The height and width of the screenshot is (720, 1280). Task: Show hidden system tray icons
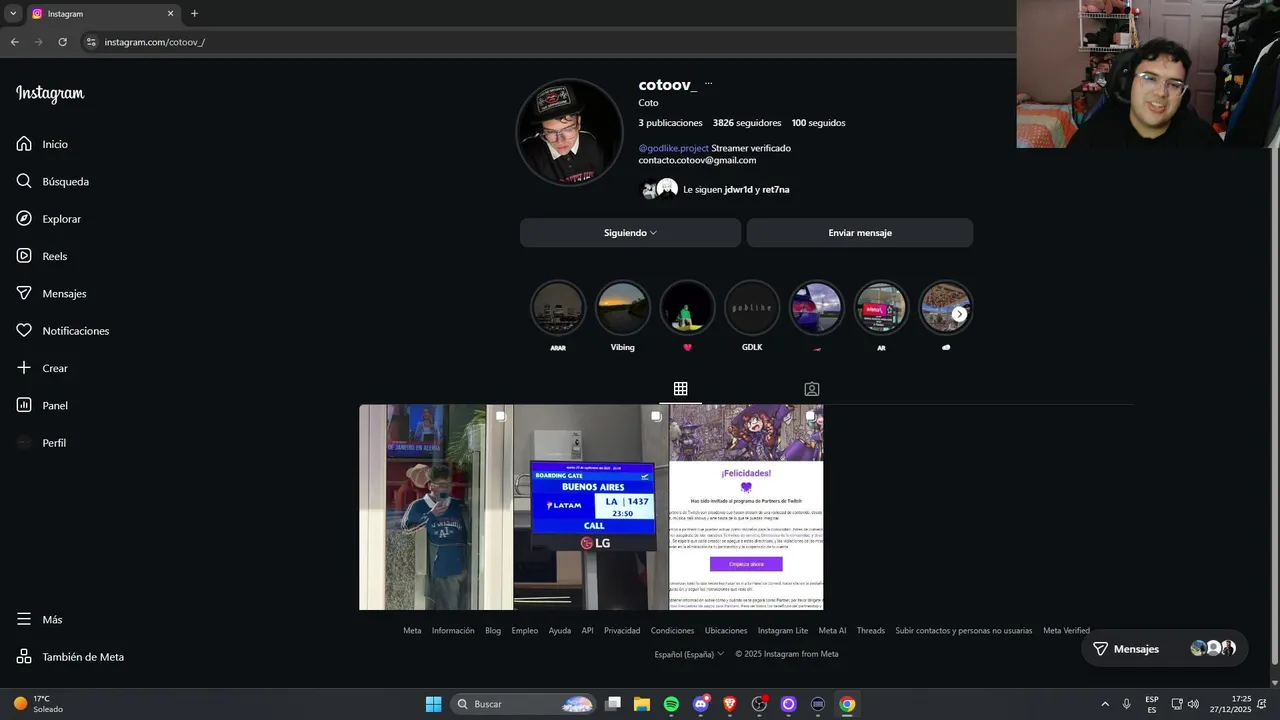click(1105, 704)
